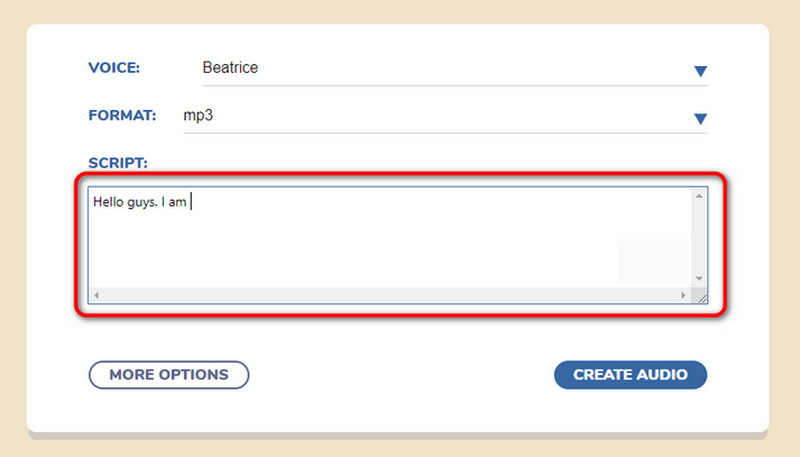Viewport: 800px width, 457px height.
Task: Click the scroll right arrow under script
Action: coord(683,296)
